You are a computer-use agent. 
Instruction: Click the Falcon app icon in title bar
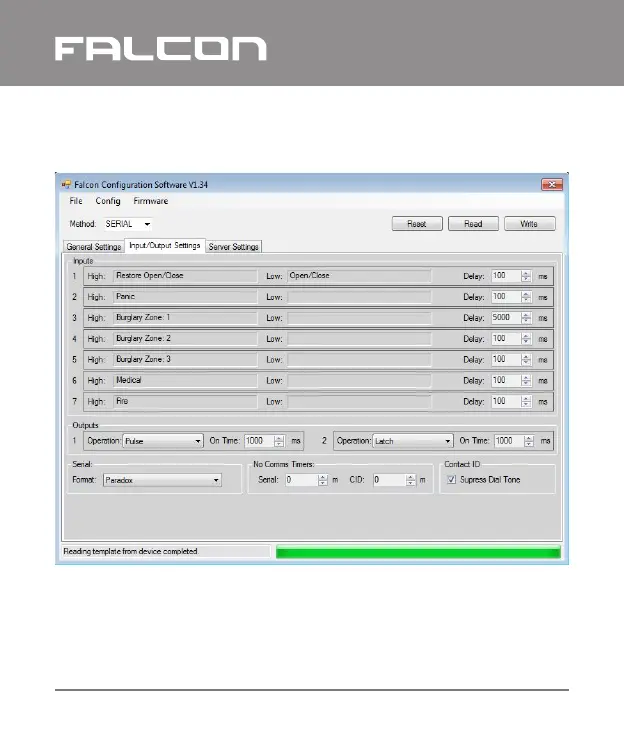(x=66, y=185)
